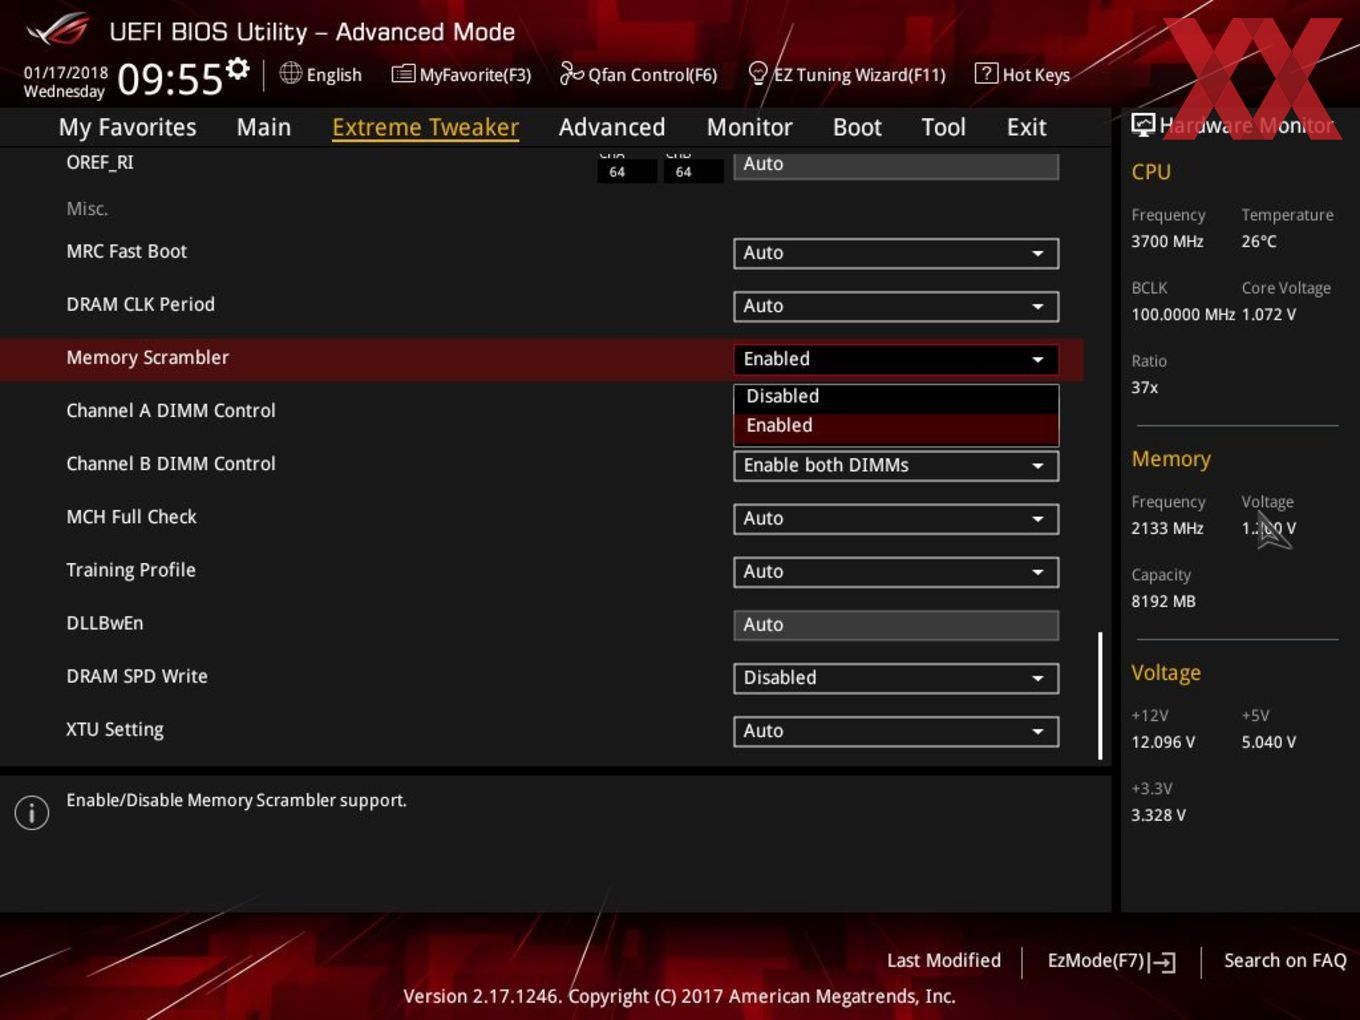Go to the Advanced tab
Screen dimensions: 1360x1020
[612, 127]
